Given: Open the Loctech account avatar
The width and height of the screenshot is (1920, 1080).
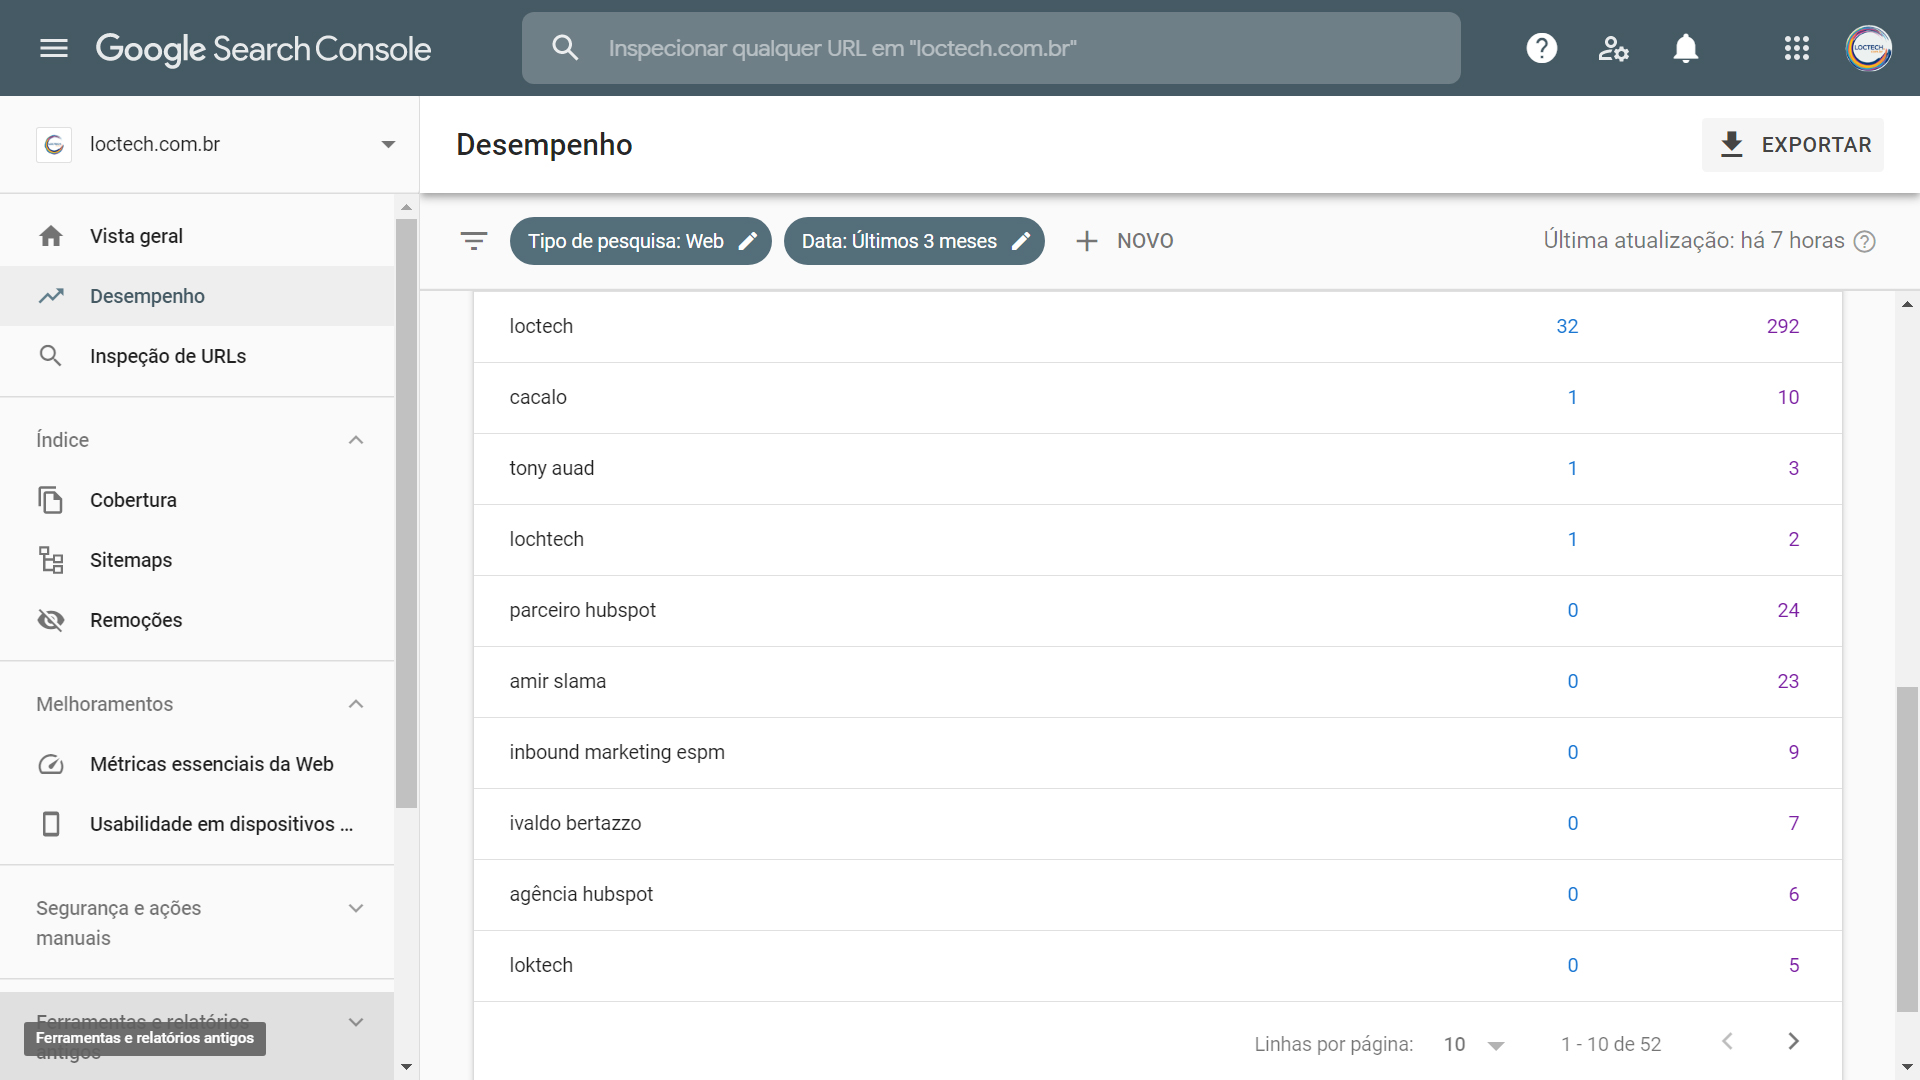Looking at the screenshot, I should (1868, 48).
